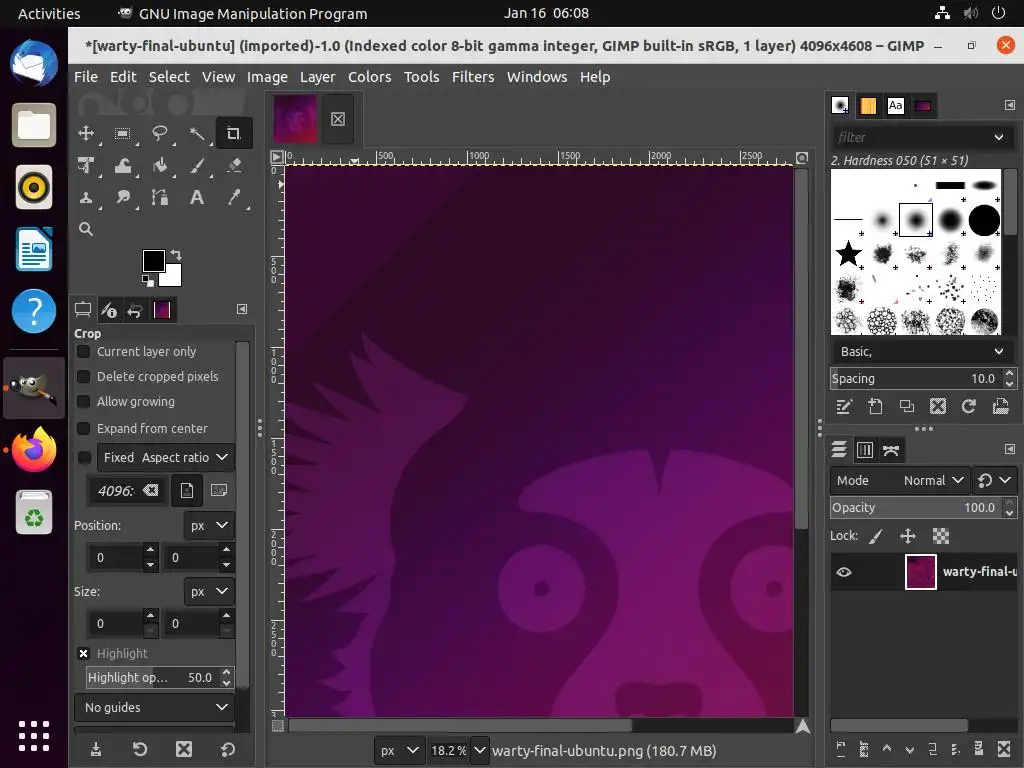Edit the selected brush
Screen dimensions: 1024x768
[x=844, y=406]
